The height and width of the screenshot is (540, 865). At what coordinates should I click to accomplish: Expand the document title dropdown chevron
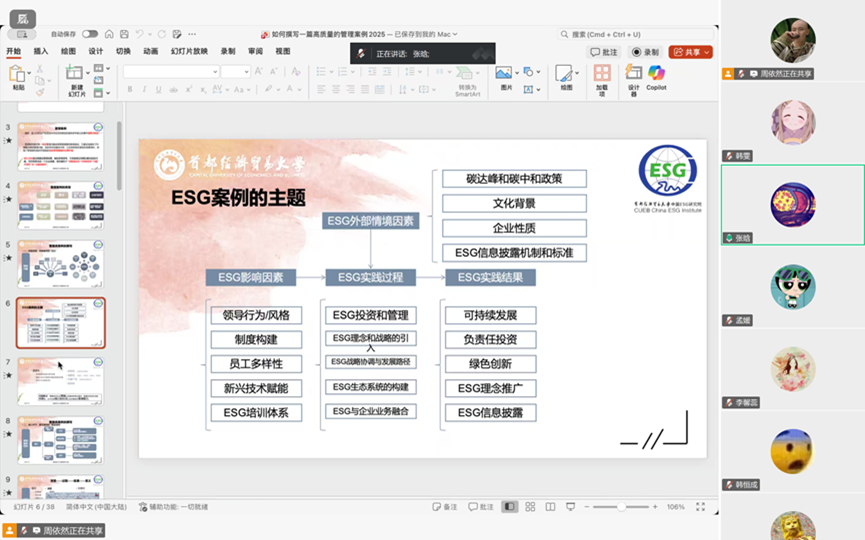455,34
